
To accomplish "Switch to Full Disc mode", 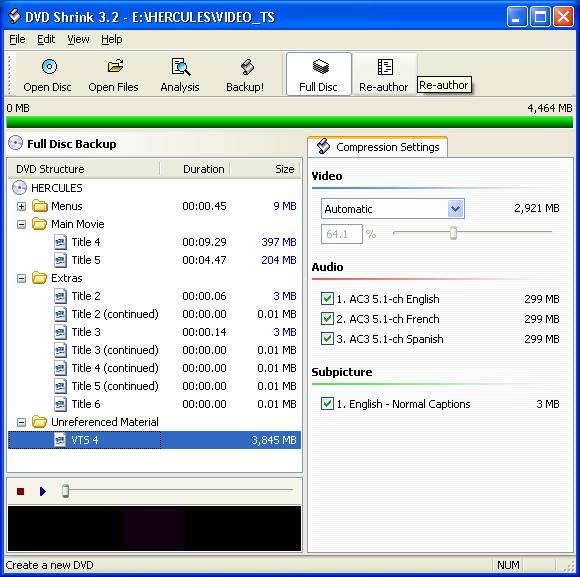I will [x=318, y=74].
